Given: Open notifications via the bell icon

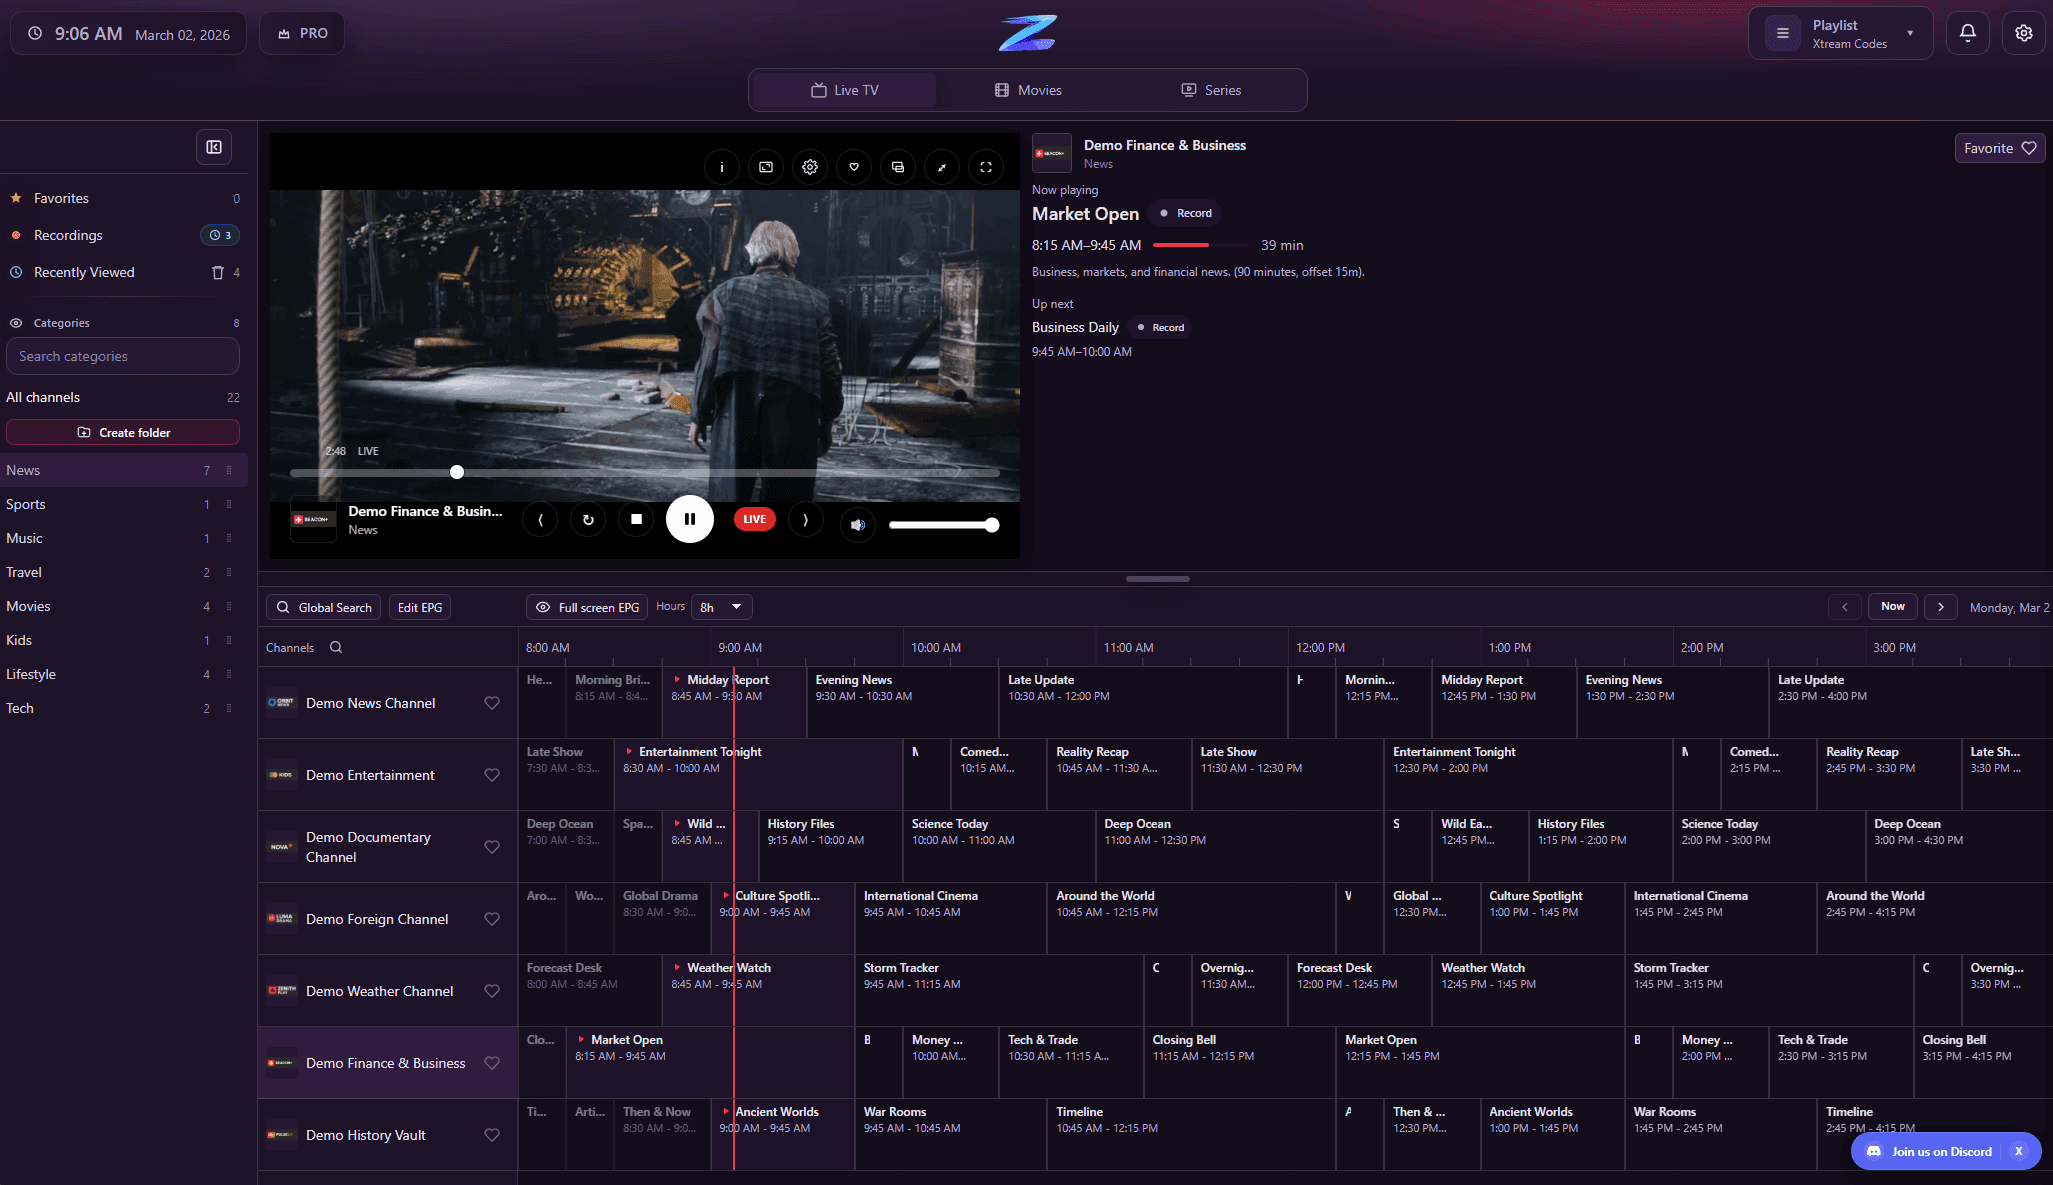Looking at the screenshot, I should [1967, 33].
